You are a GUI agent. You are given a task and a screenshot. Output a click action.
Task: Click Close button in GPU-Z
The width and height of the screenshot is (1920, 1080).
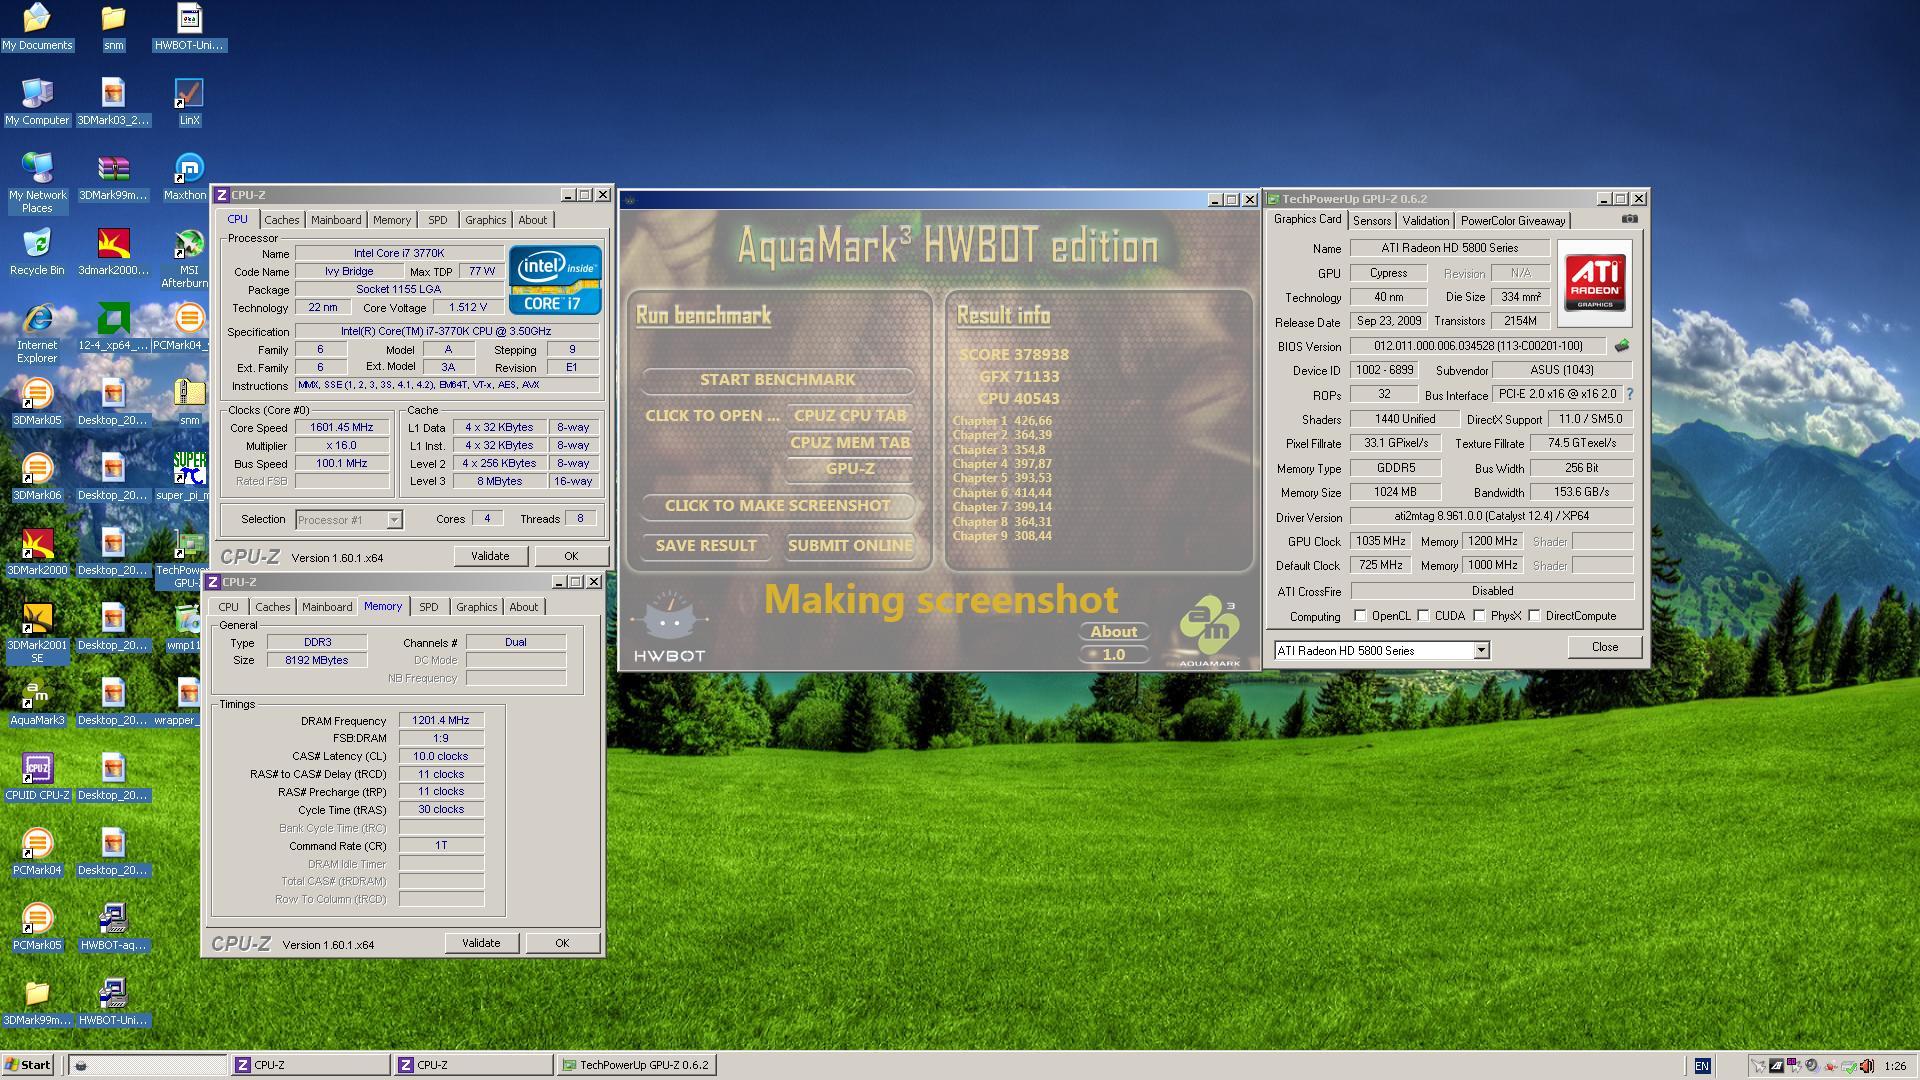1605,647
